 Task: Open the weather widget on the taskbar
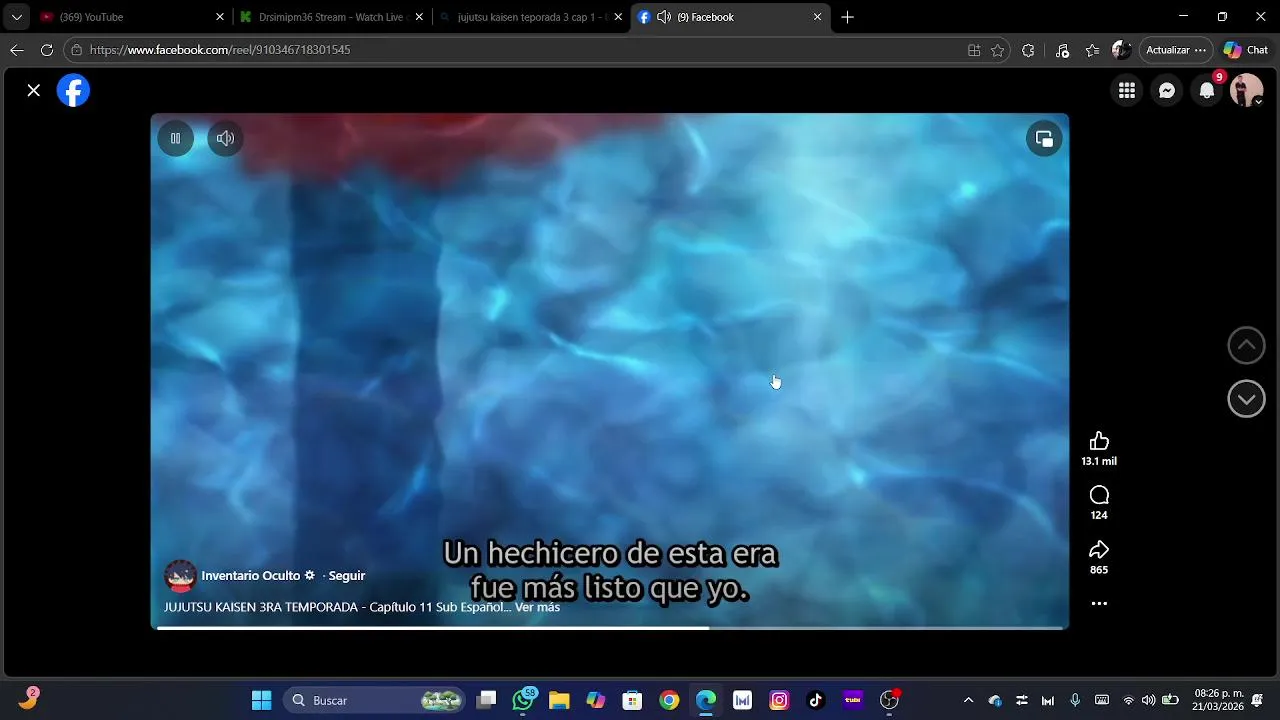pos(28,699)
